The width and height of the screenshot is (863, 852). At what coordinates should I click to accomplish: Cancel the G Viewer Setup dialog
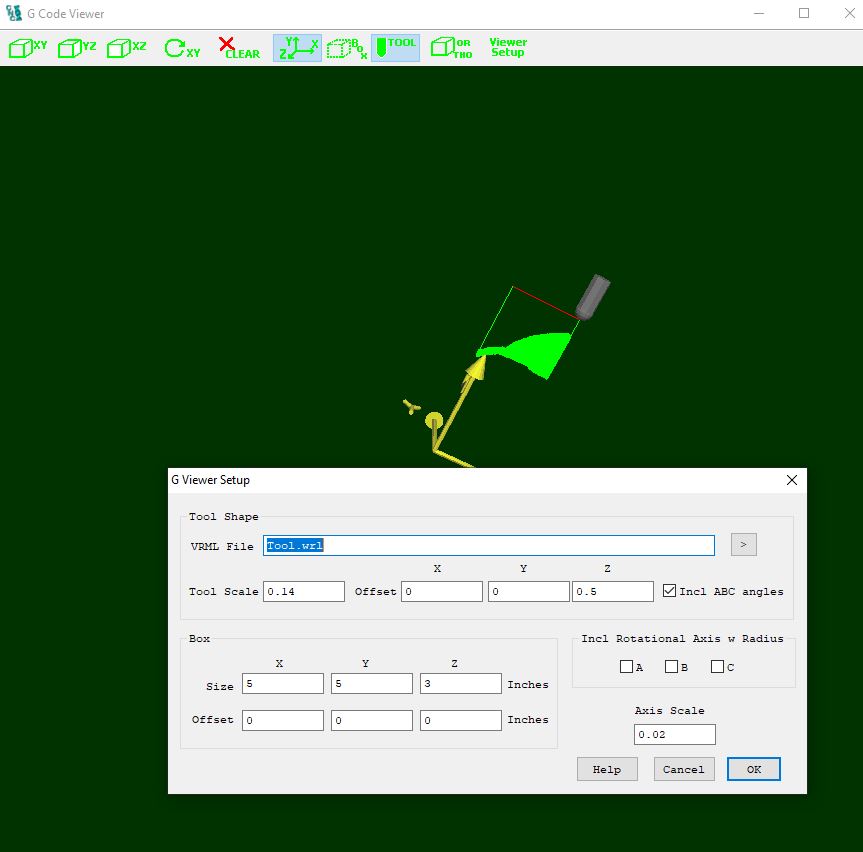click(x=683, y=769)
